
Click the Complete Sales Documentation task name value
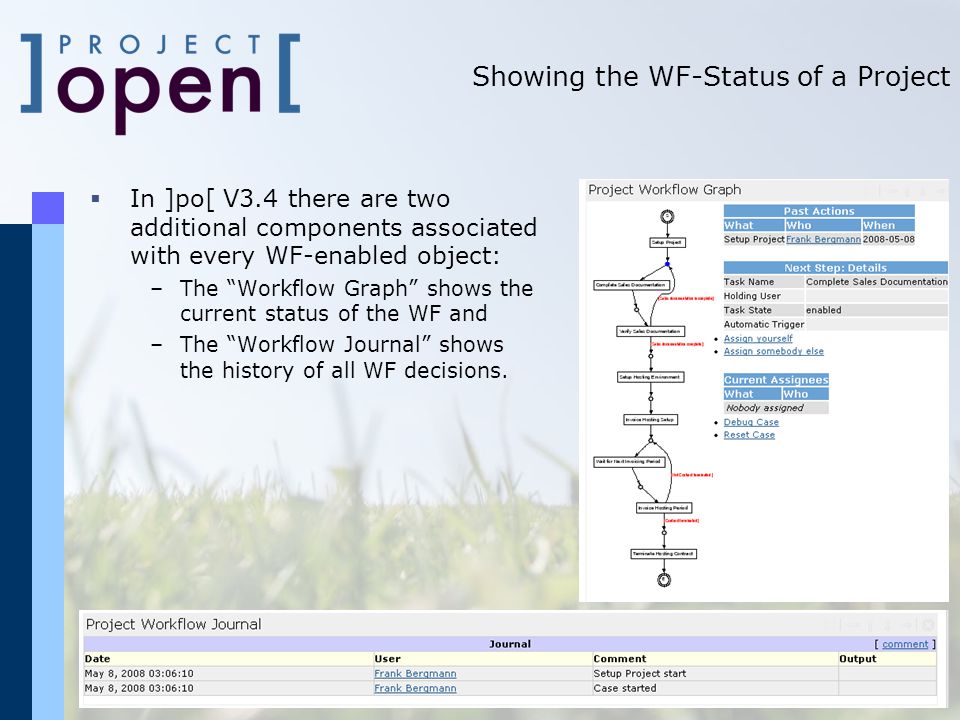tap(876, 282)
